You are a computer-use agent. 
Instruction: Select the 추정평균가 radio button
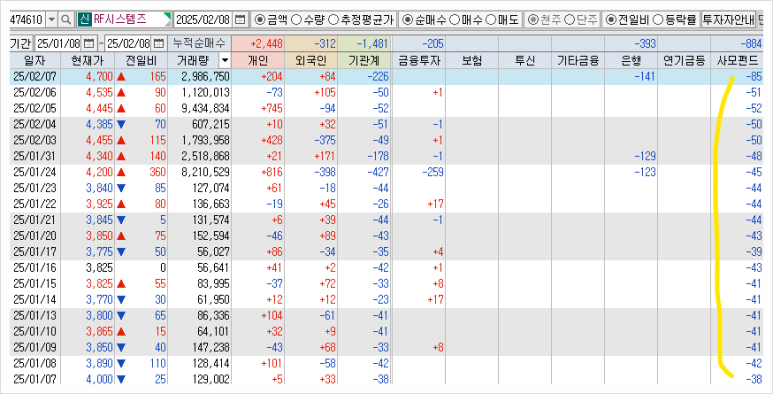tap(333, 20)
